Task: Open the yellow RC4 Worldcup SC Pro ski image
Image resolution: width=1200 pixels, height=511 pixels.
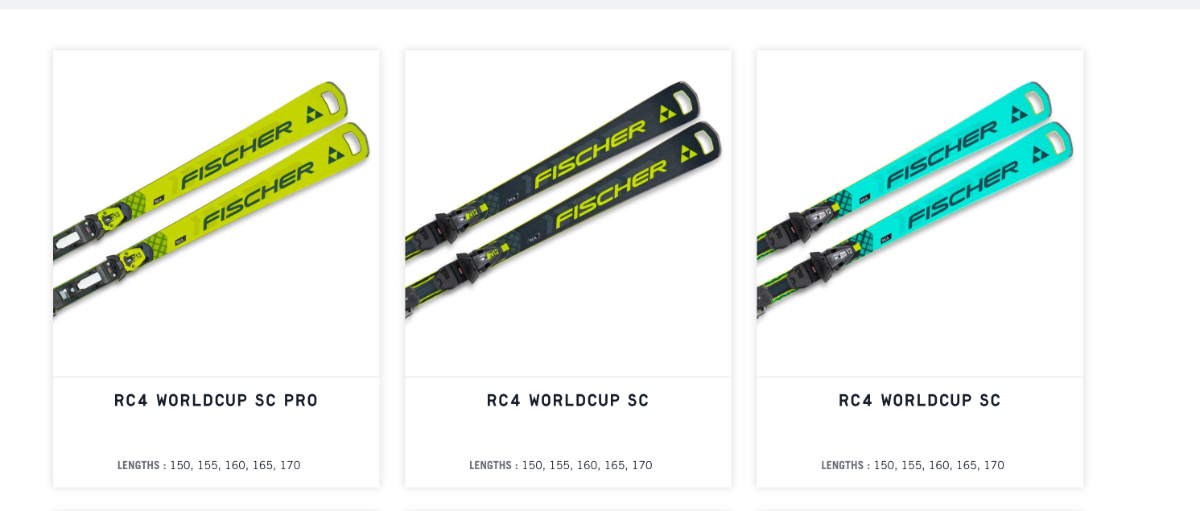Action: pos(216,213)
